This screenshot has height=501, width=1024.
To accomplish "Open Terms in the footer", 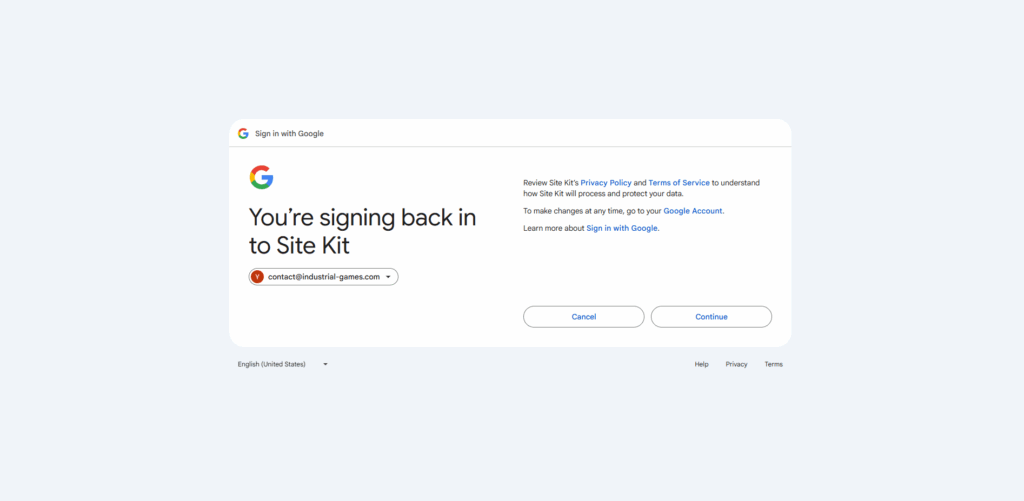I will 774,364.
